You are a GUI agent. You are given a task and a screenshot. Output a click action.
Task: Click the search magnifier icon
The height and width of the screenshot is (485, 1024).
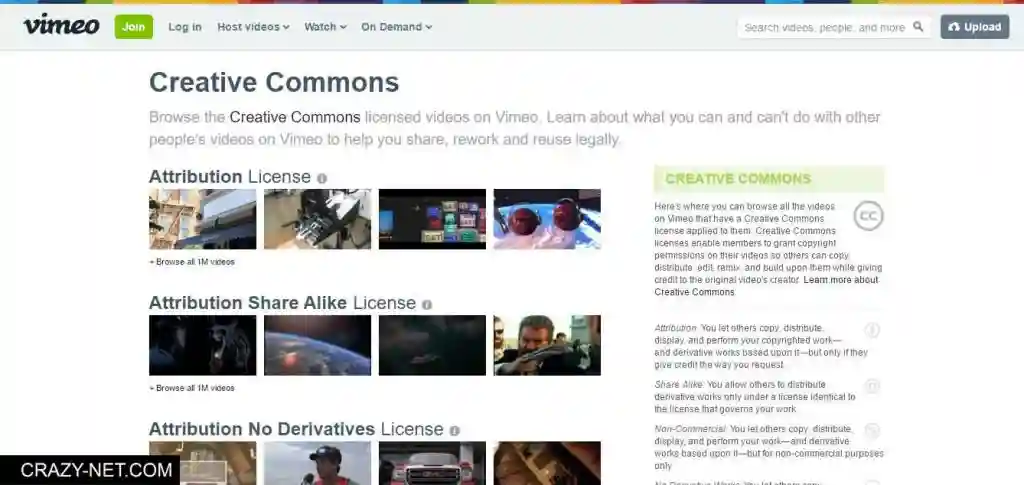[918, 27]
